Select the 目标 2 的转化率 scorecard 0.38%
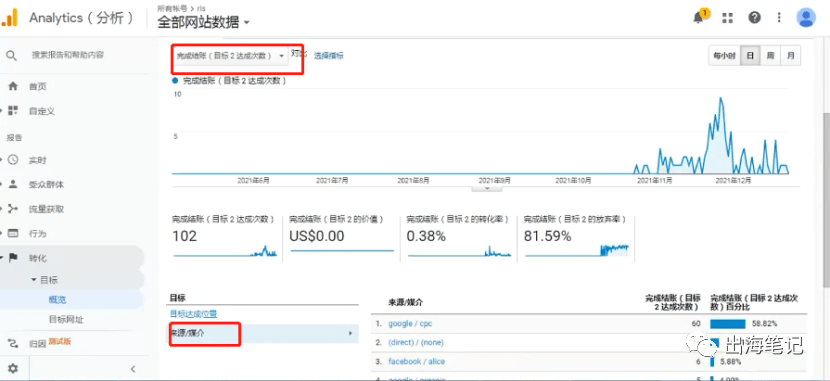This screenshot has height=381, width=830. pos(459,238)
